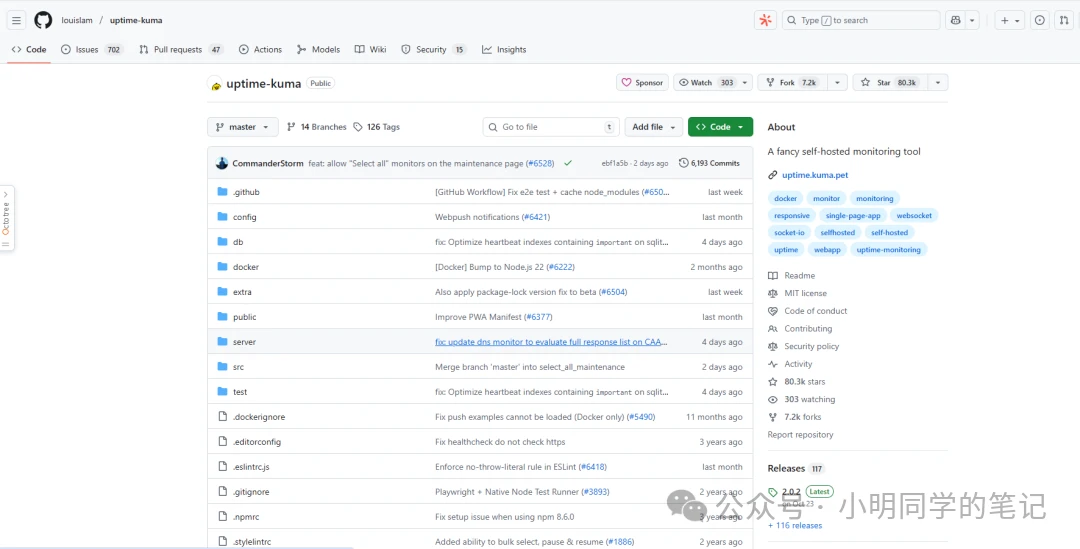Open the Copilot icon button
Viewport: 1080px width, 549px height.
coord(955,20)
